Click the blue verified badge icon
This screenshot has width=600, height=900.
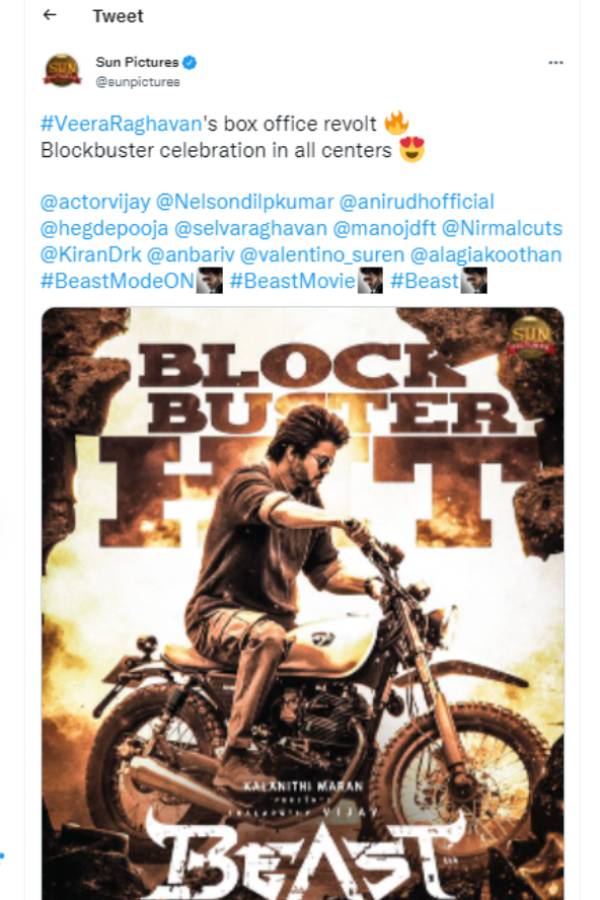(190, 62)
